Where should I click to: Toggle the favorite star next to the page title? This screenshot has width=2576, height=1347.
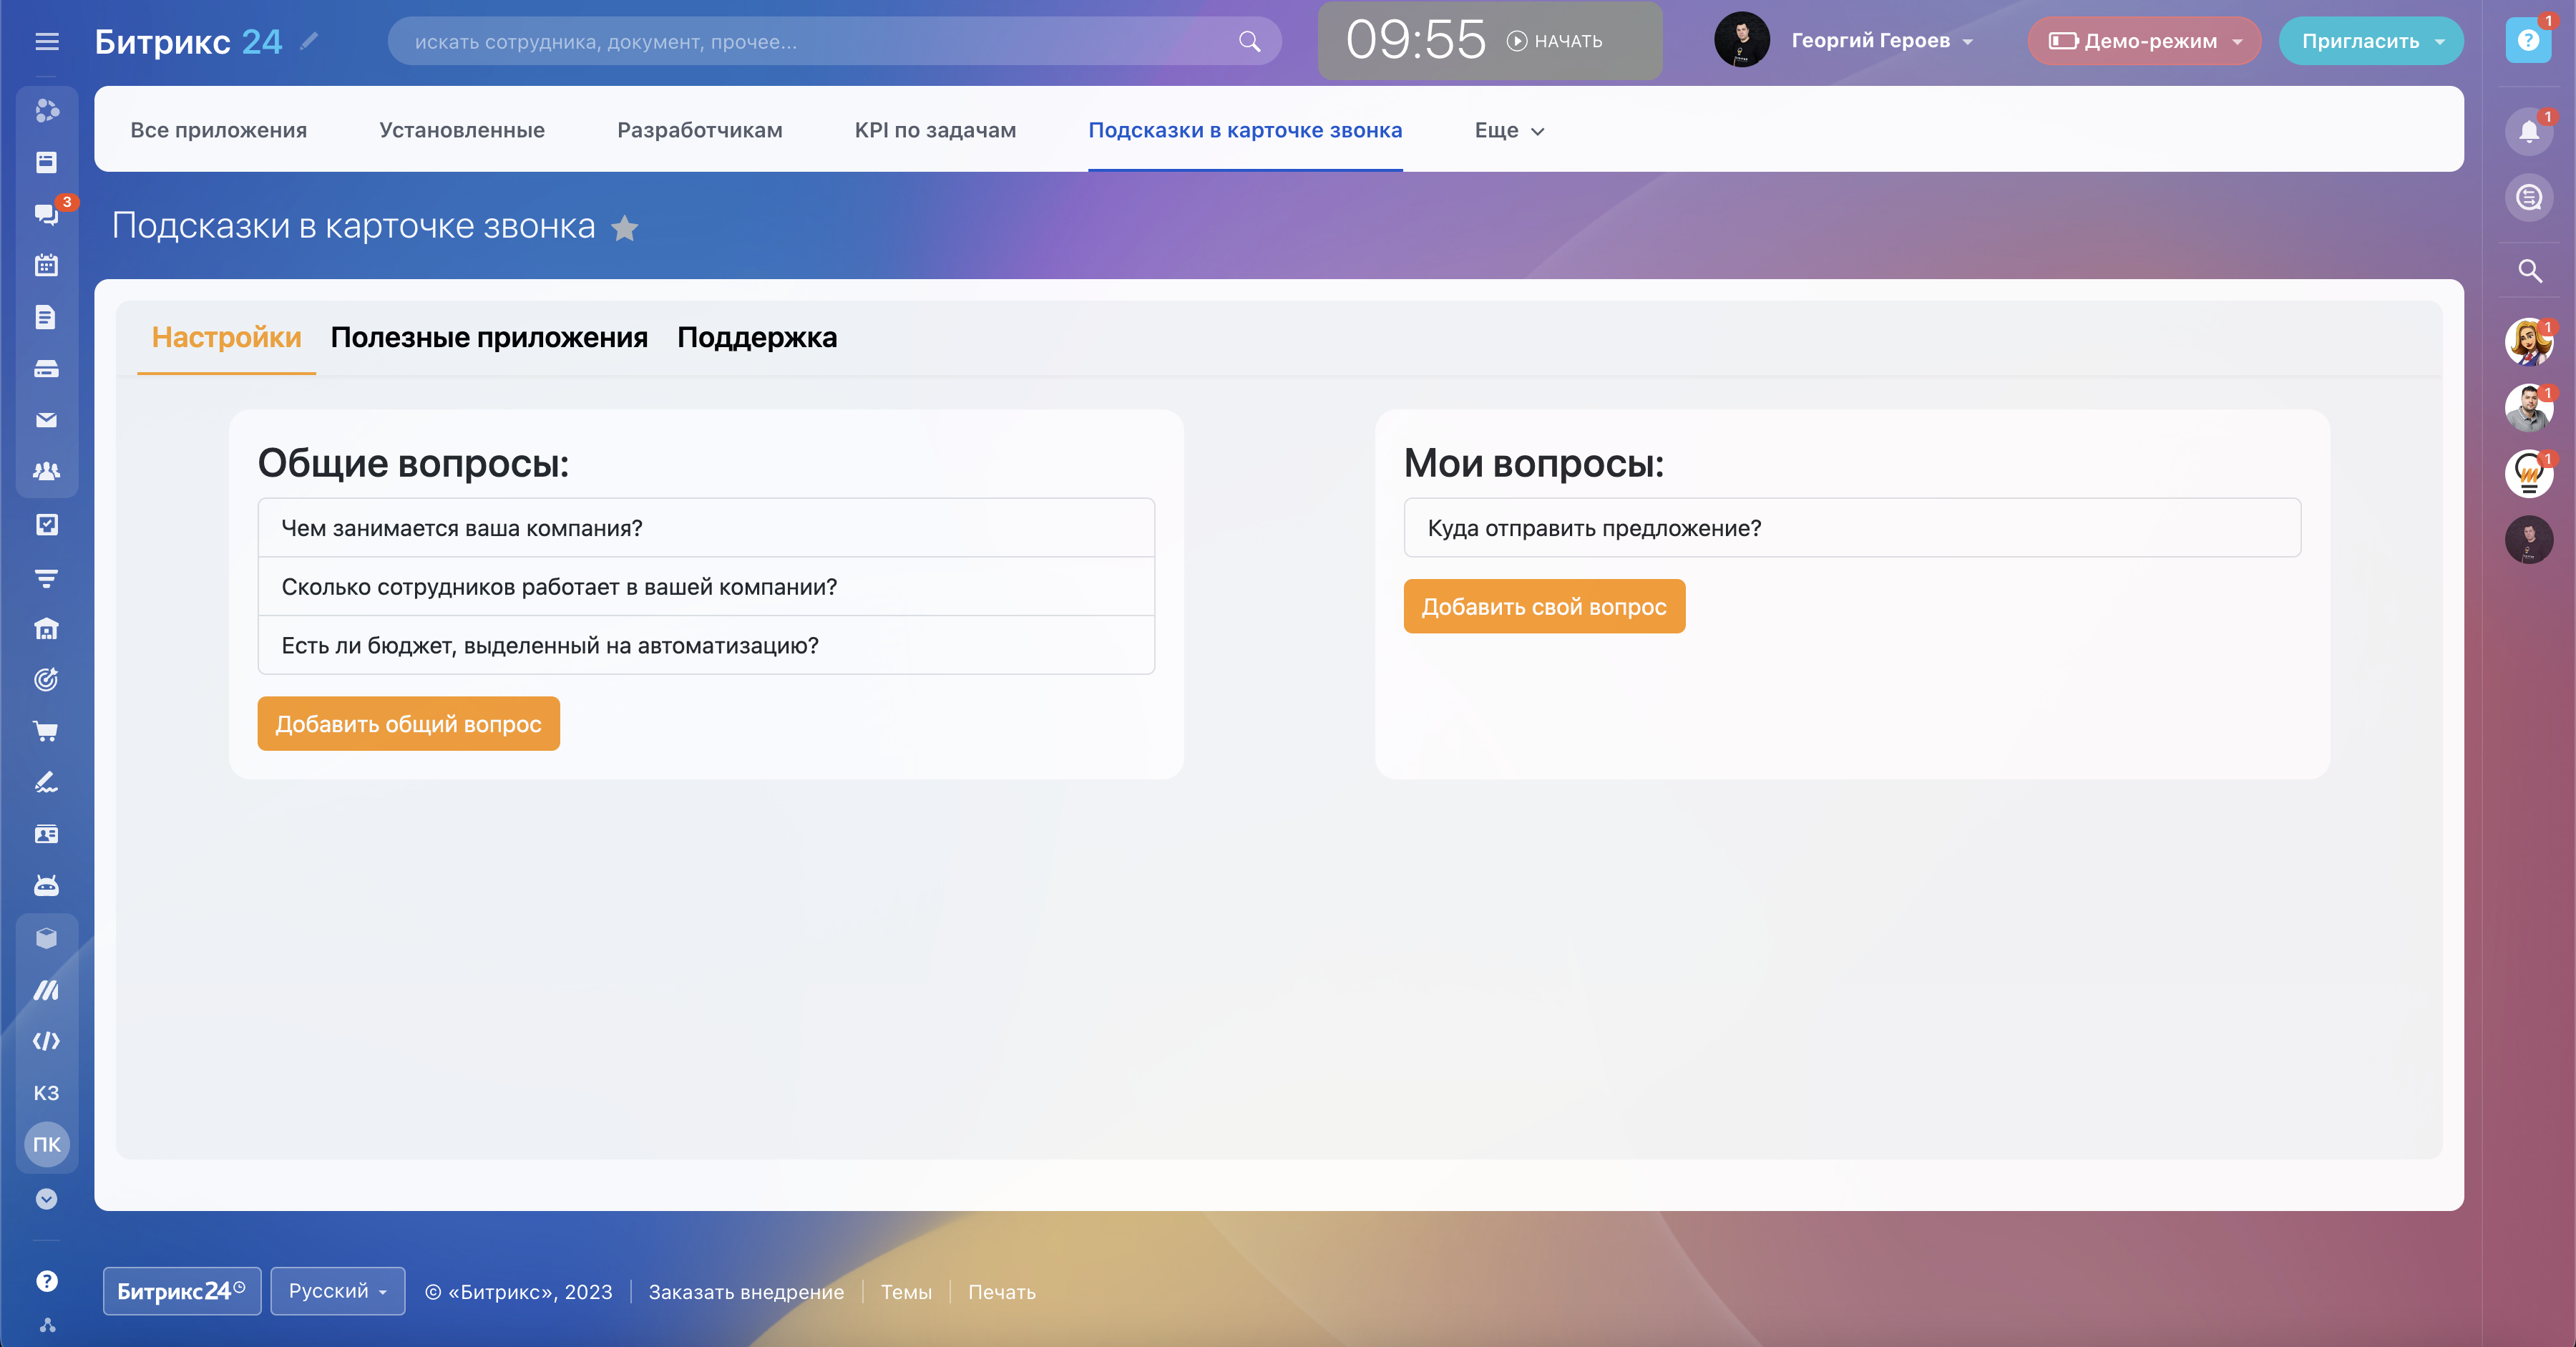click(x=625, y=228)
